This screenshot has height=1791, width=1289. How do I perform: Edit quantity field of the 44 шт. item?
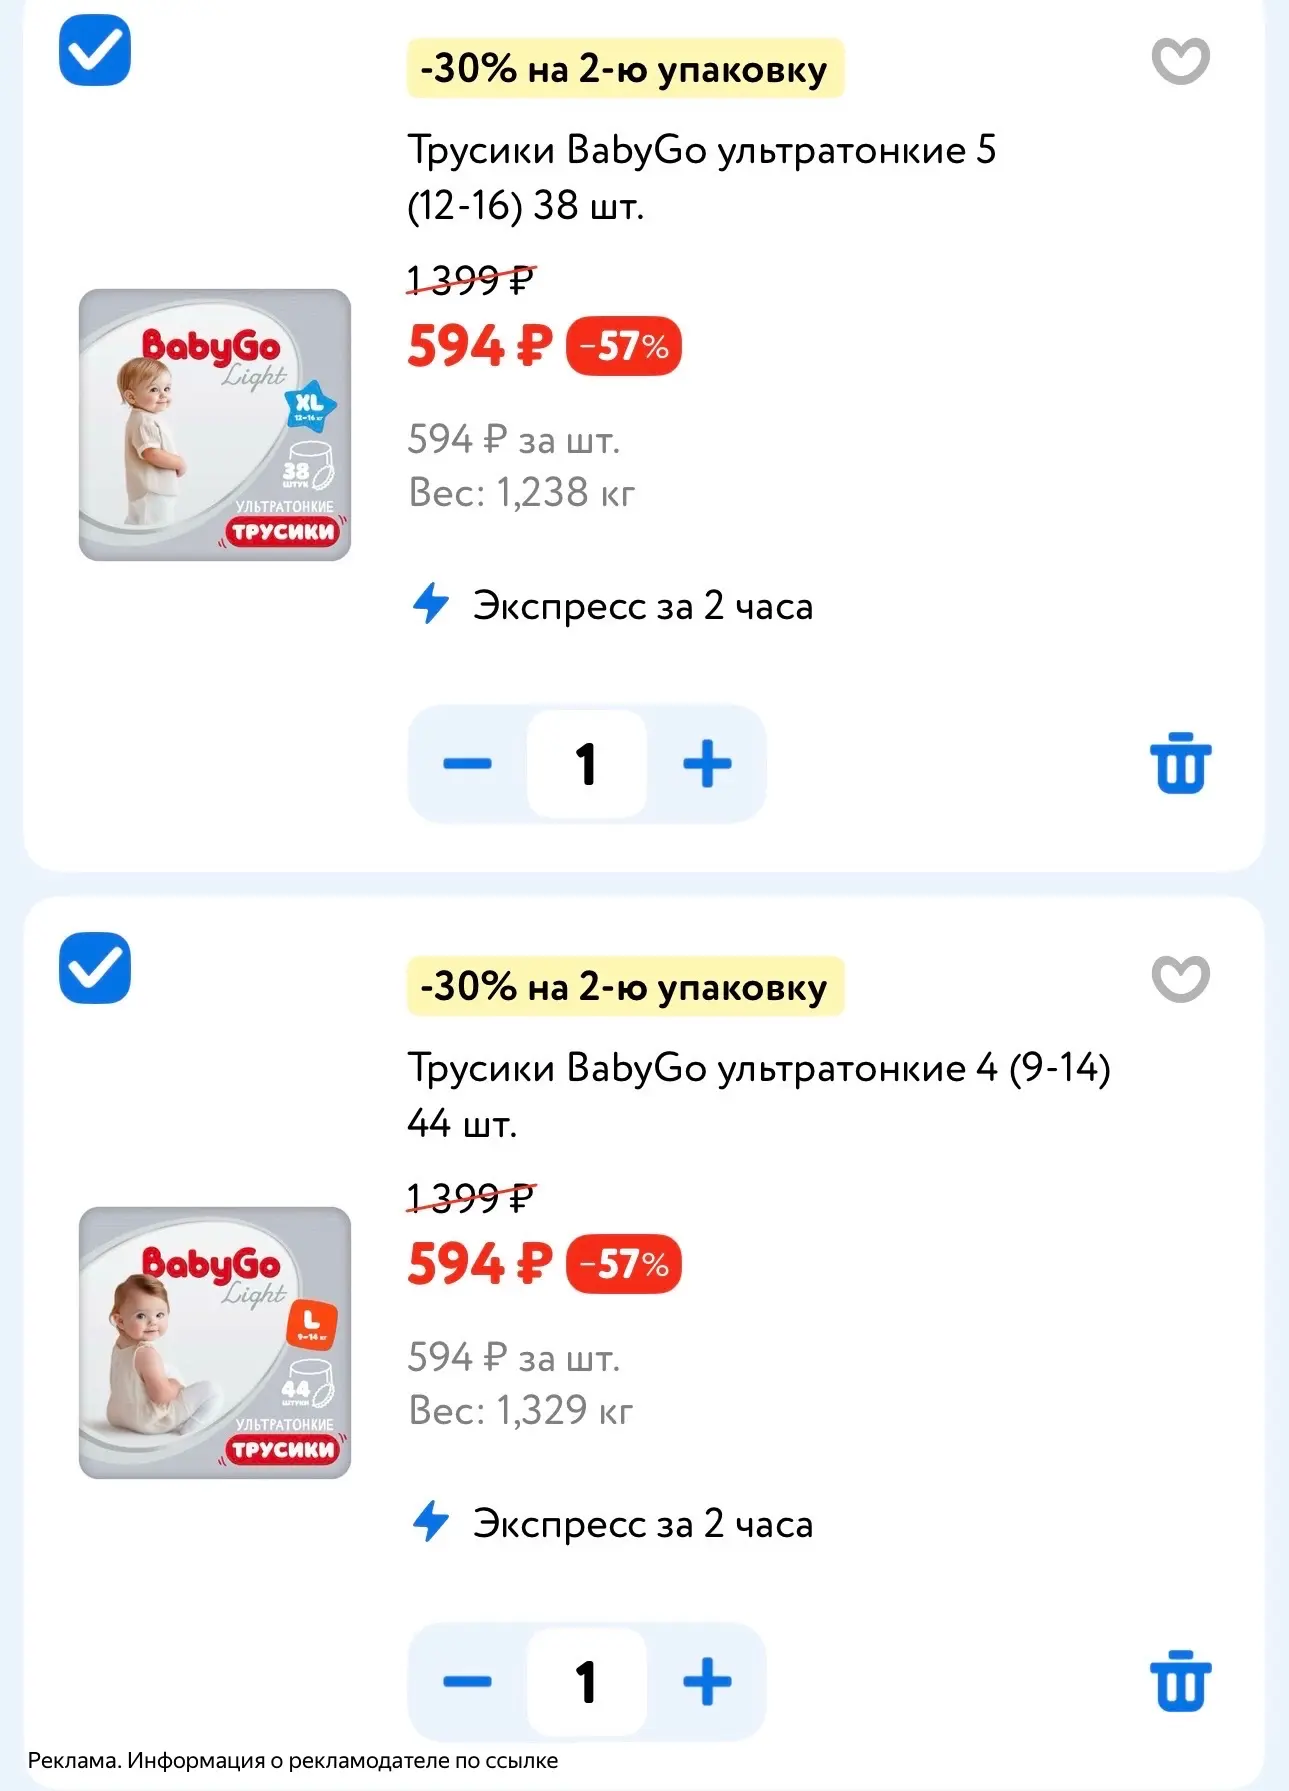click(x=587, y=1681)
